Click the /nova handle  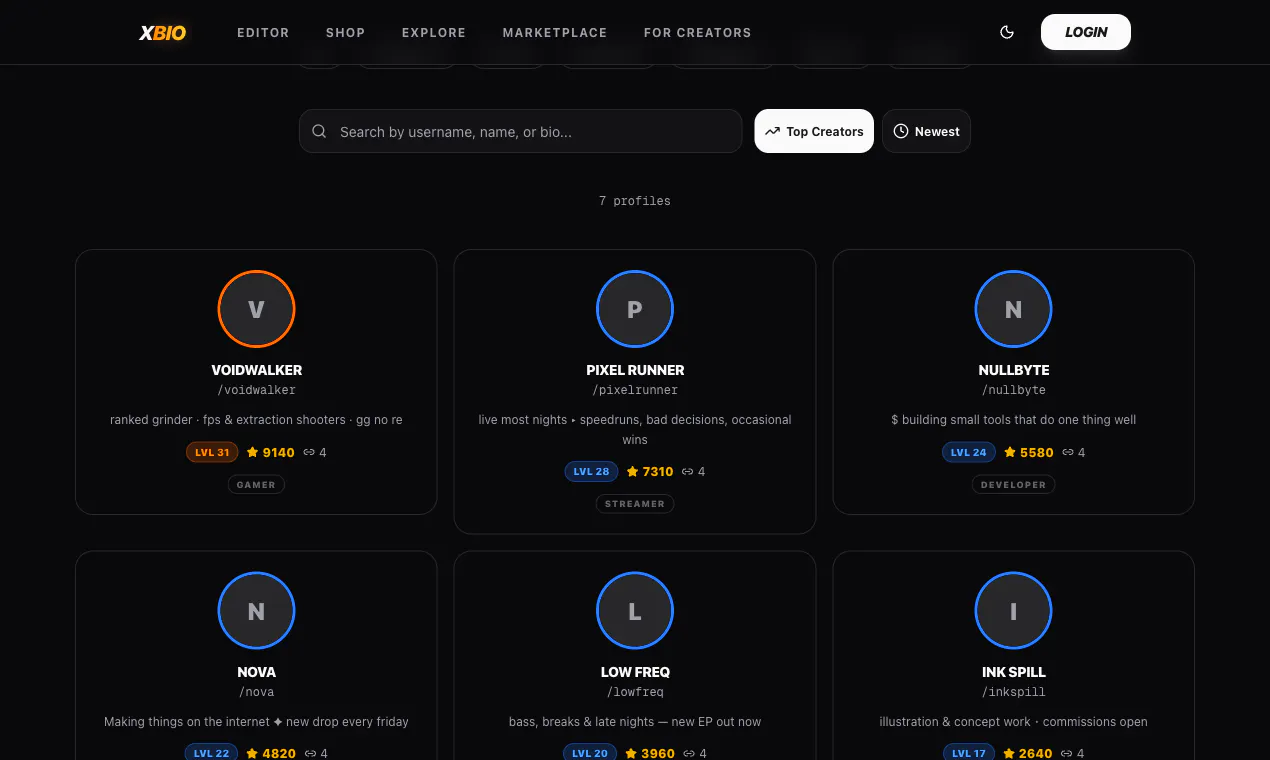pos(256,692)
